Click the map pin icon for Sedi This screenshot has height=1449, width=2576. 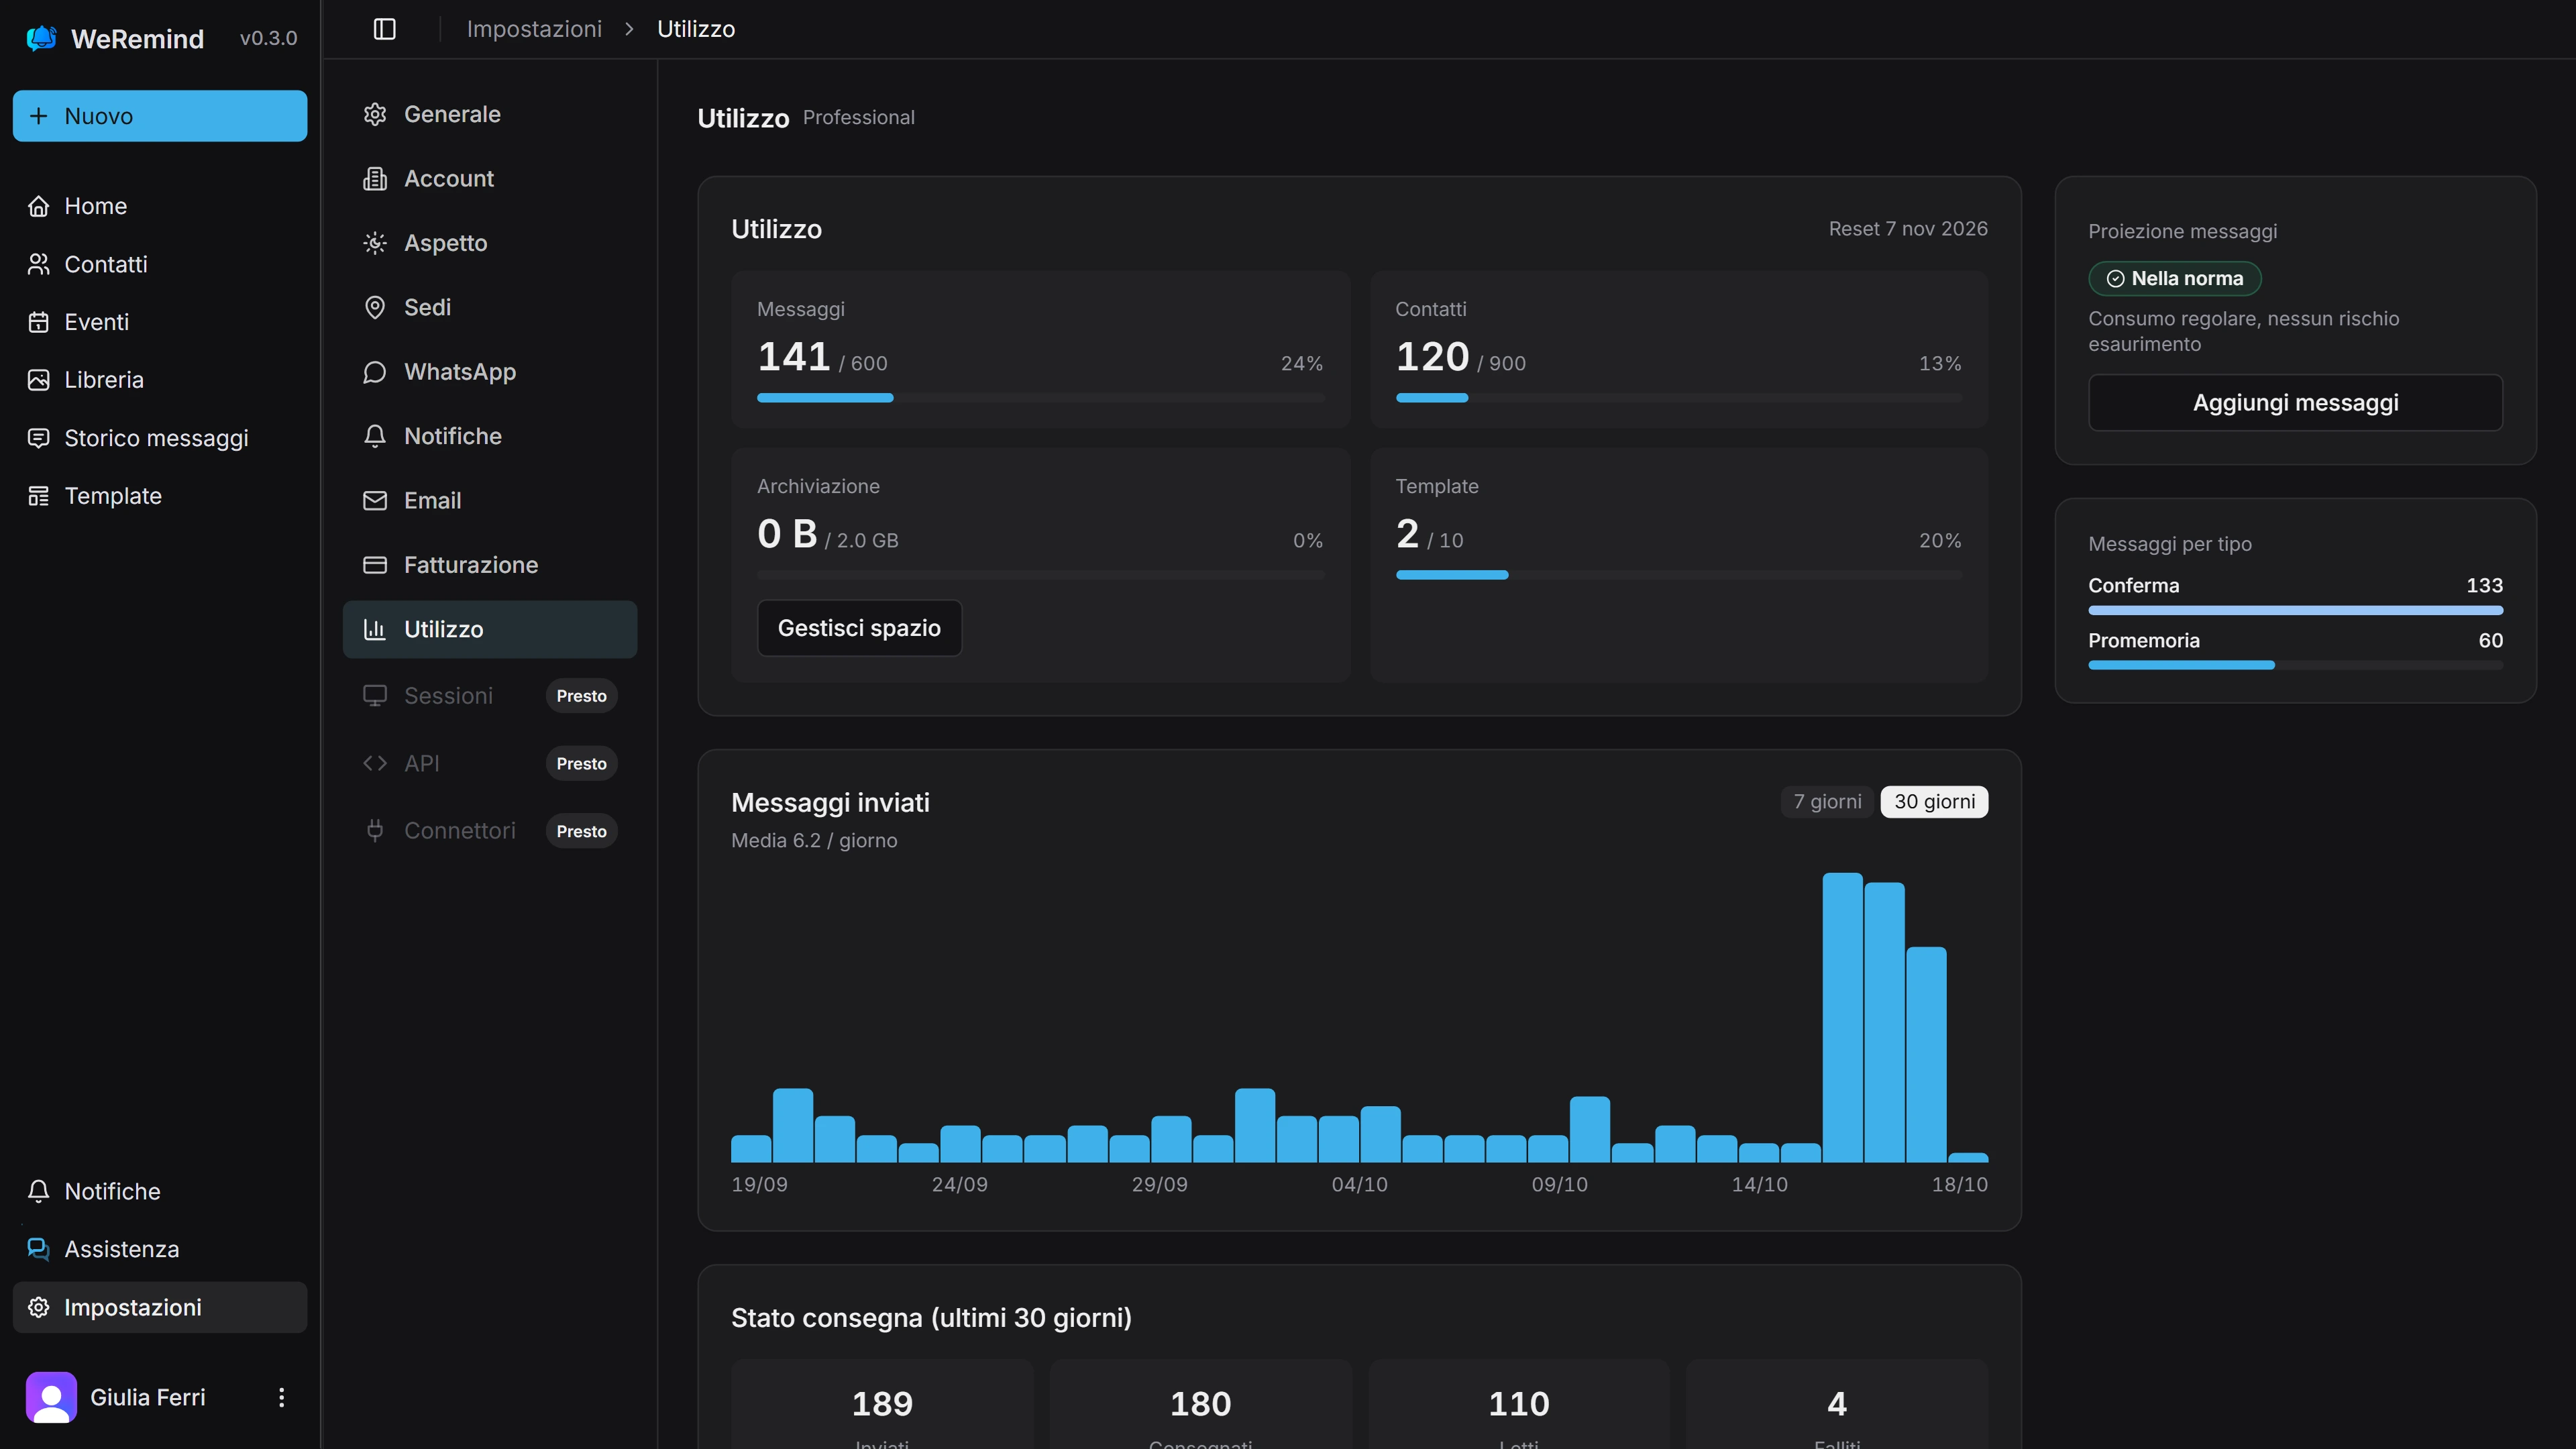tap(375, 307)
